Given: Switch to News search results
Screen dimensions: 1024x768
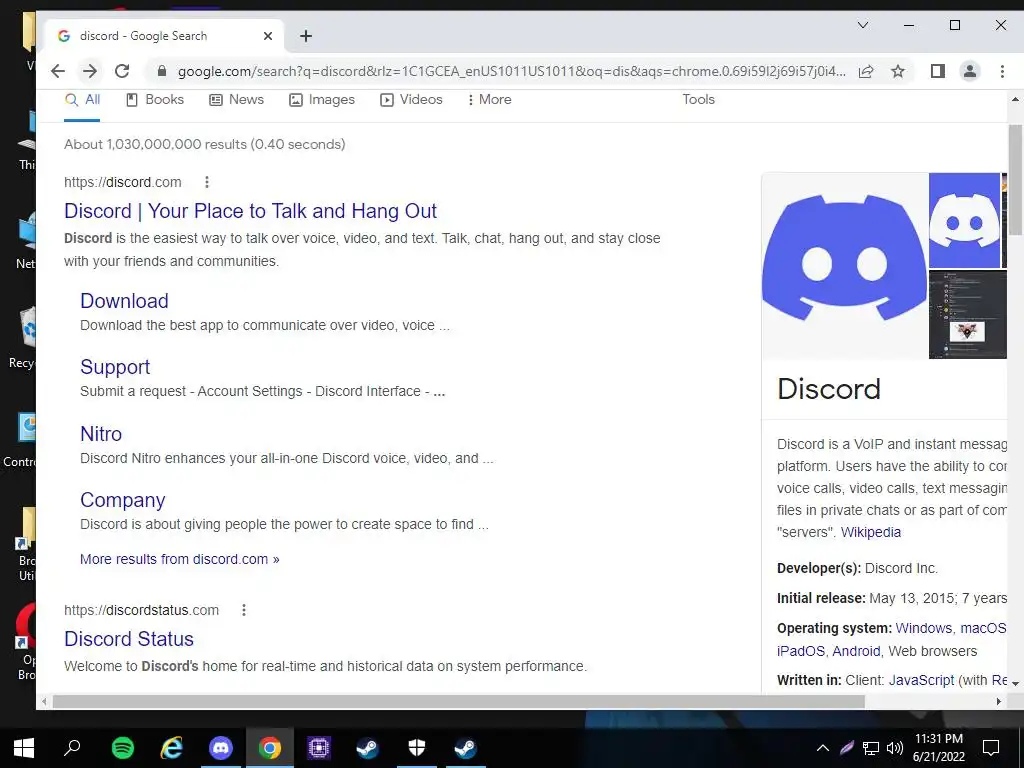Looking at the screenshot, I should (236, 99).
